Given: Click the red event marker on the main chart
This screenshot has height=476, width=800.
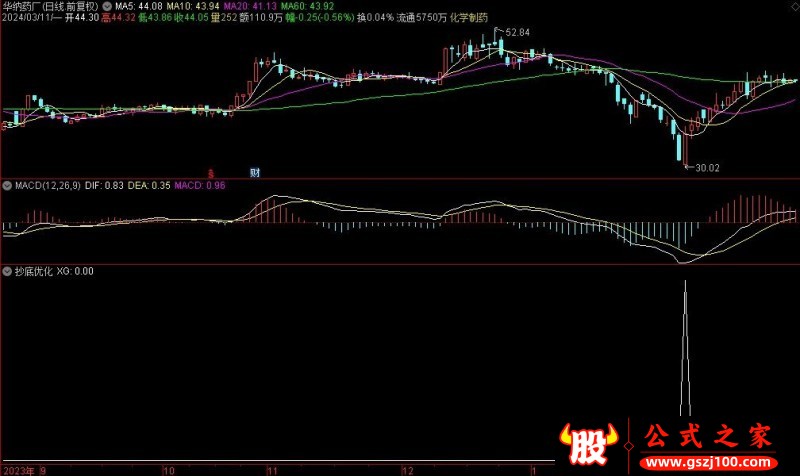Looking at the screenshot, I should (211, 172).
